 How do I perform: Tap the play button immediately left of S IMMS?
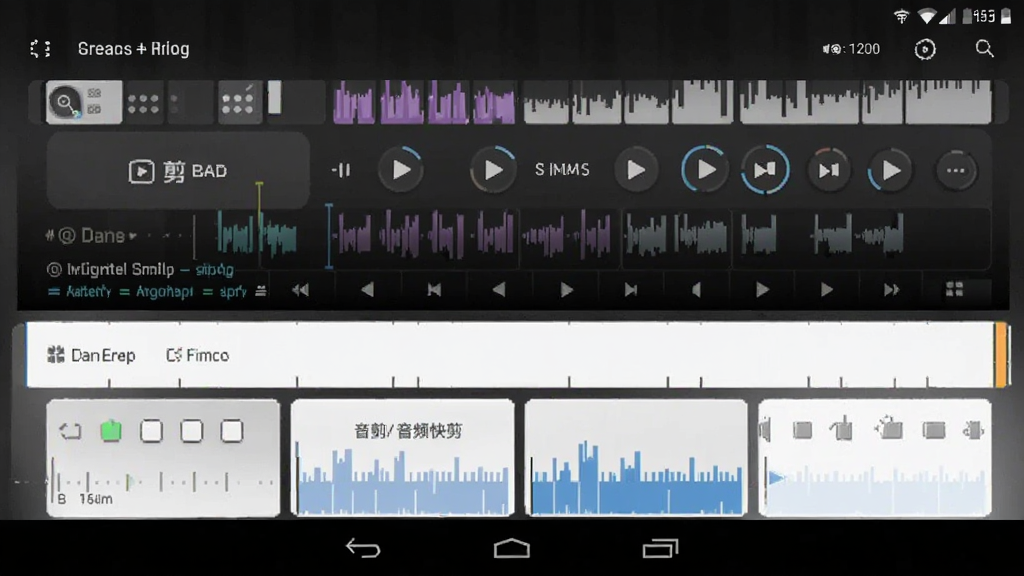click(x=493, y=170)
